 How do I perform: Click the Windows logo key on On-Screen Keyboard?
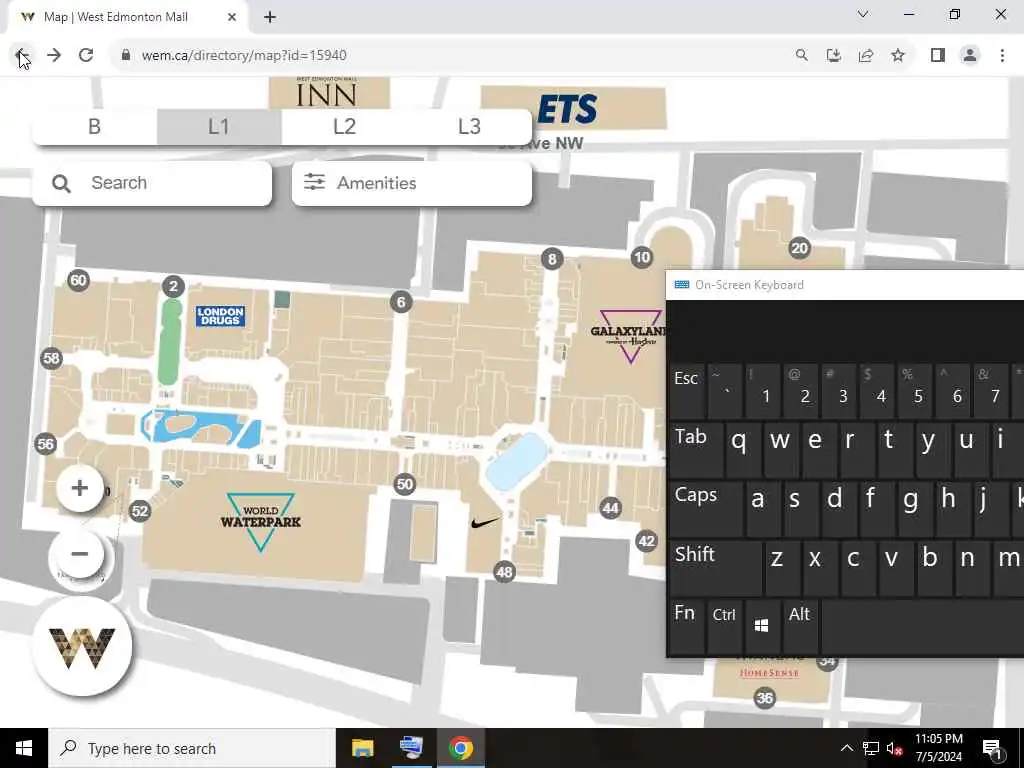(761, 625)
